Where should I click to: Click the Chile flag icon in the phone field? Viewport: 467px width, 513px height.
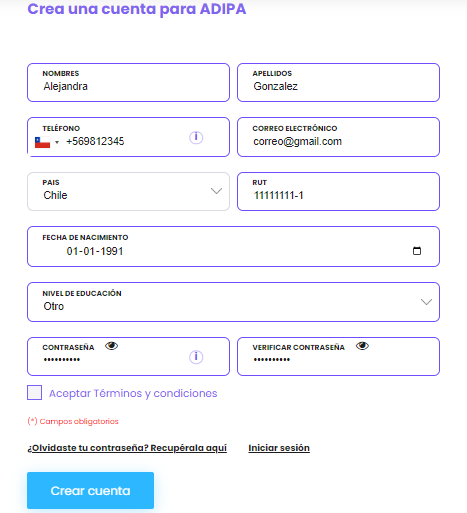(42, 142)
